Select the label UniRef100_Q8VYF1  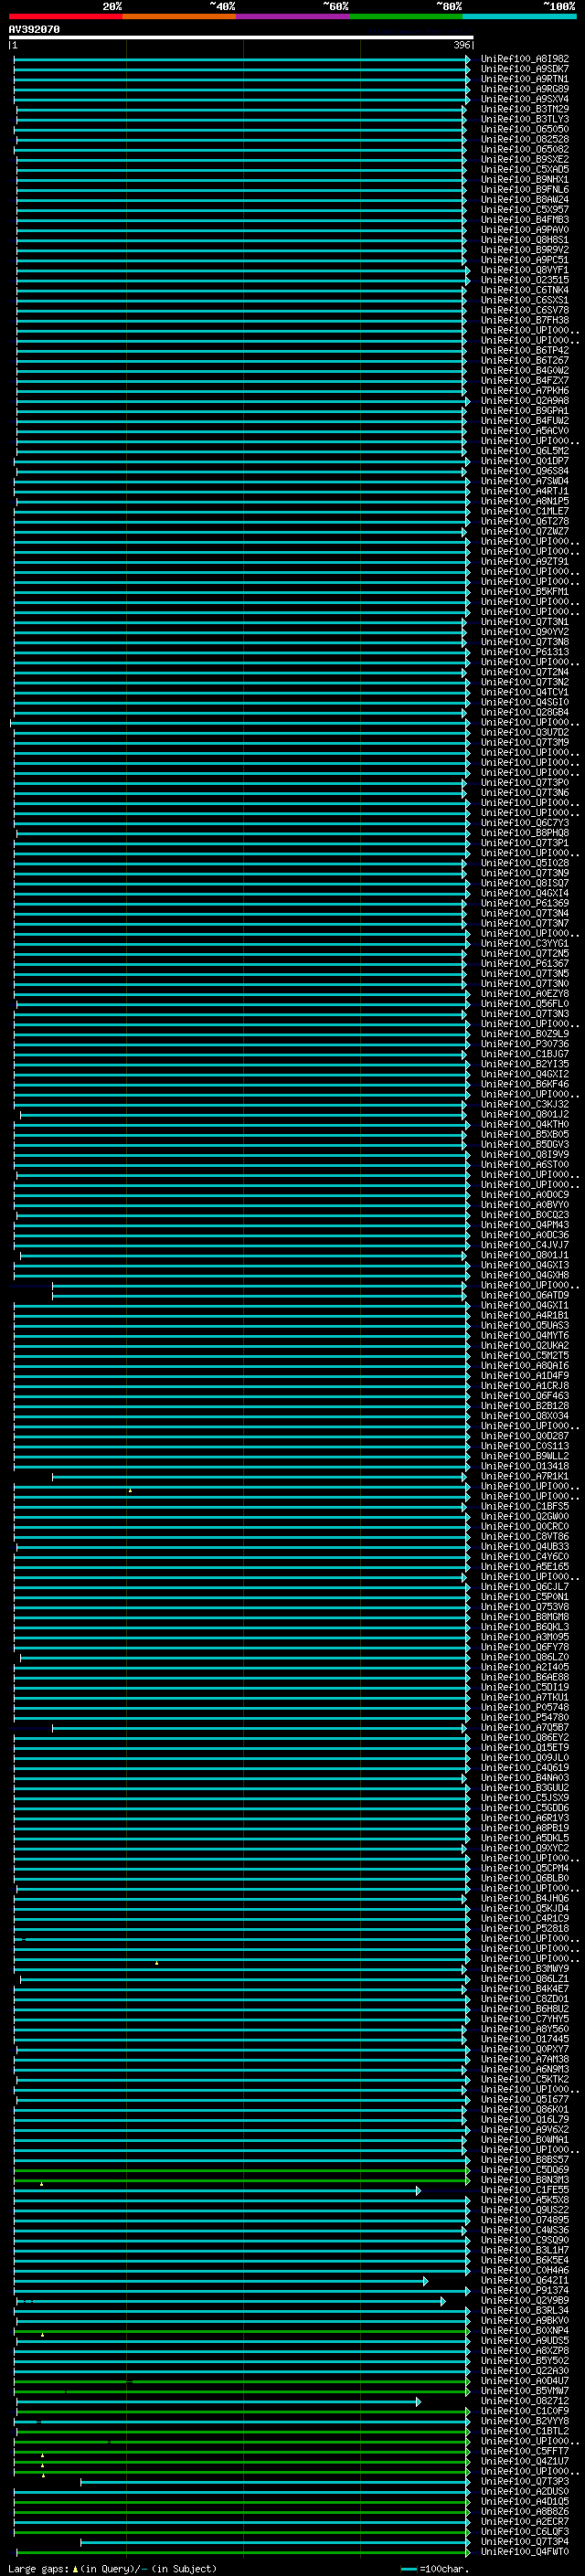click(x=525, y=270)
